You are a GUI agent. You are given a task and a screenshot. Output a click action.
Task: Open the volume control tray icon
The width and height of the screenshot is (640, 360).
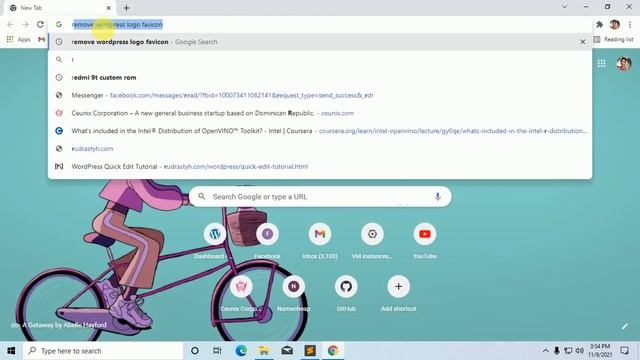[x=580, y=351]
